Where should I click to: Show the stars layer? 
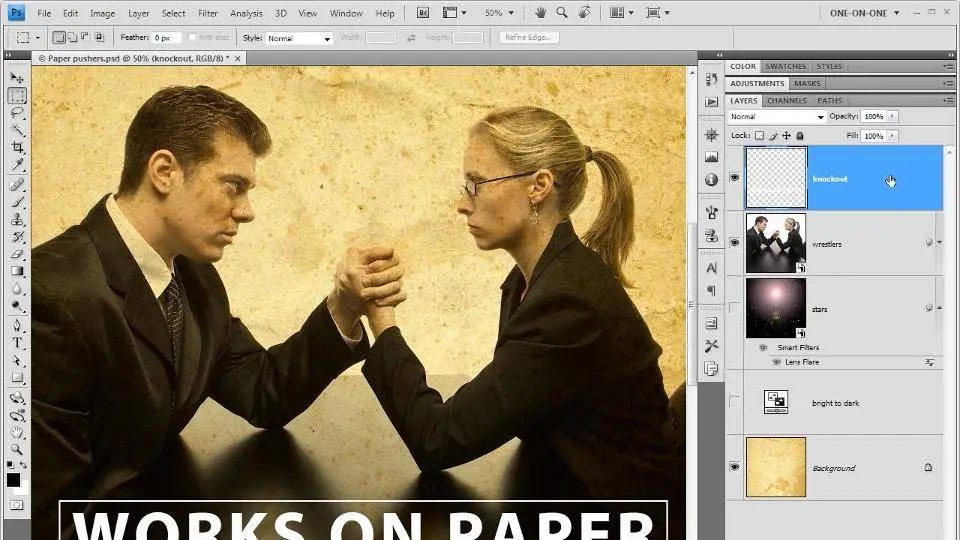pyautogui.click(x=735, y=308)
